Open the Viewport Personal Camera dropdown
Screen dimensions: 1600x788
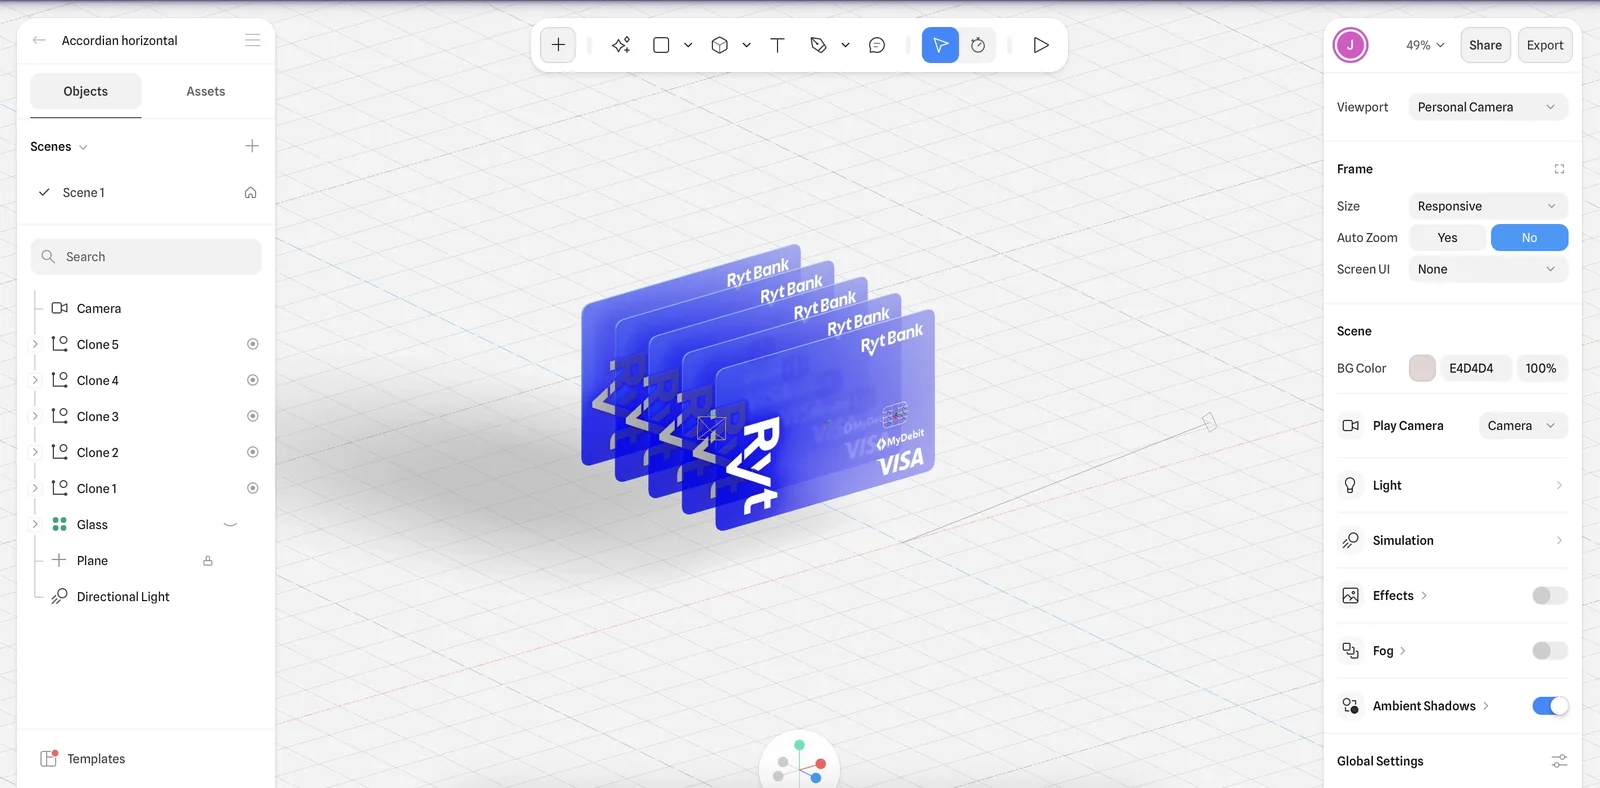[x=1488, y=107]
